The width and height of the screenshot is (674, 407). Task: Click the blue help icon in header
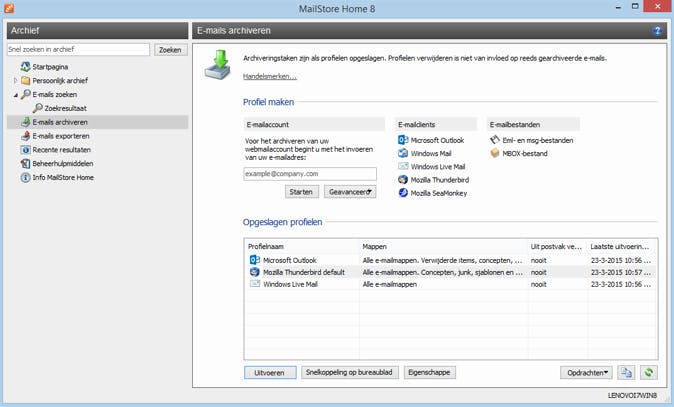tap(657, 31)
